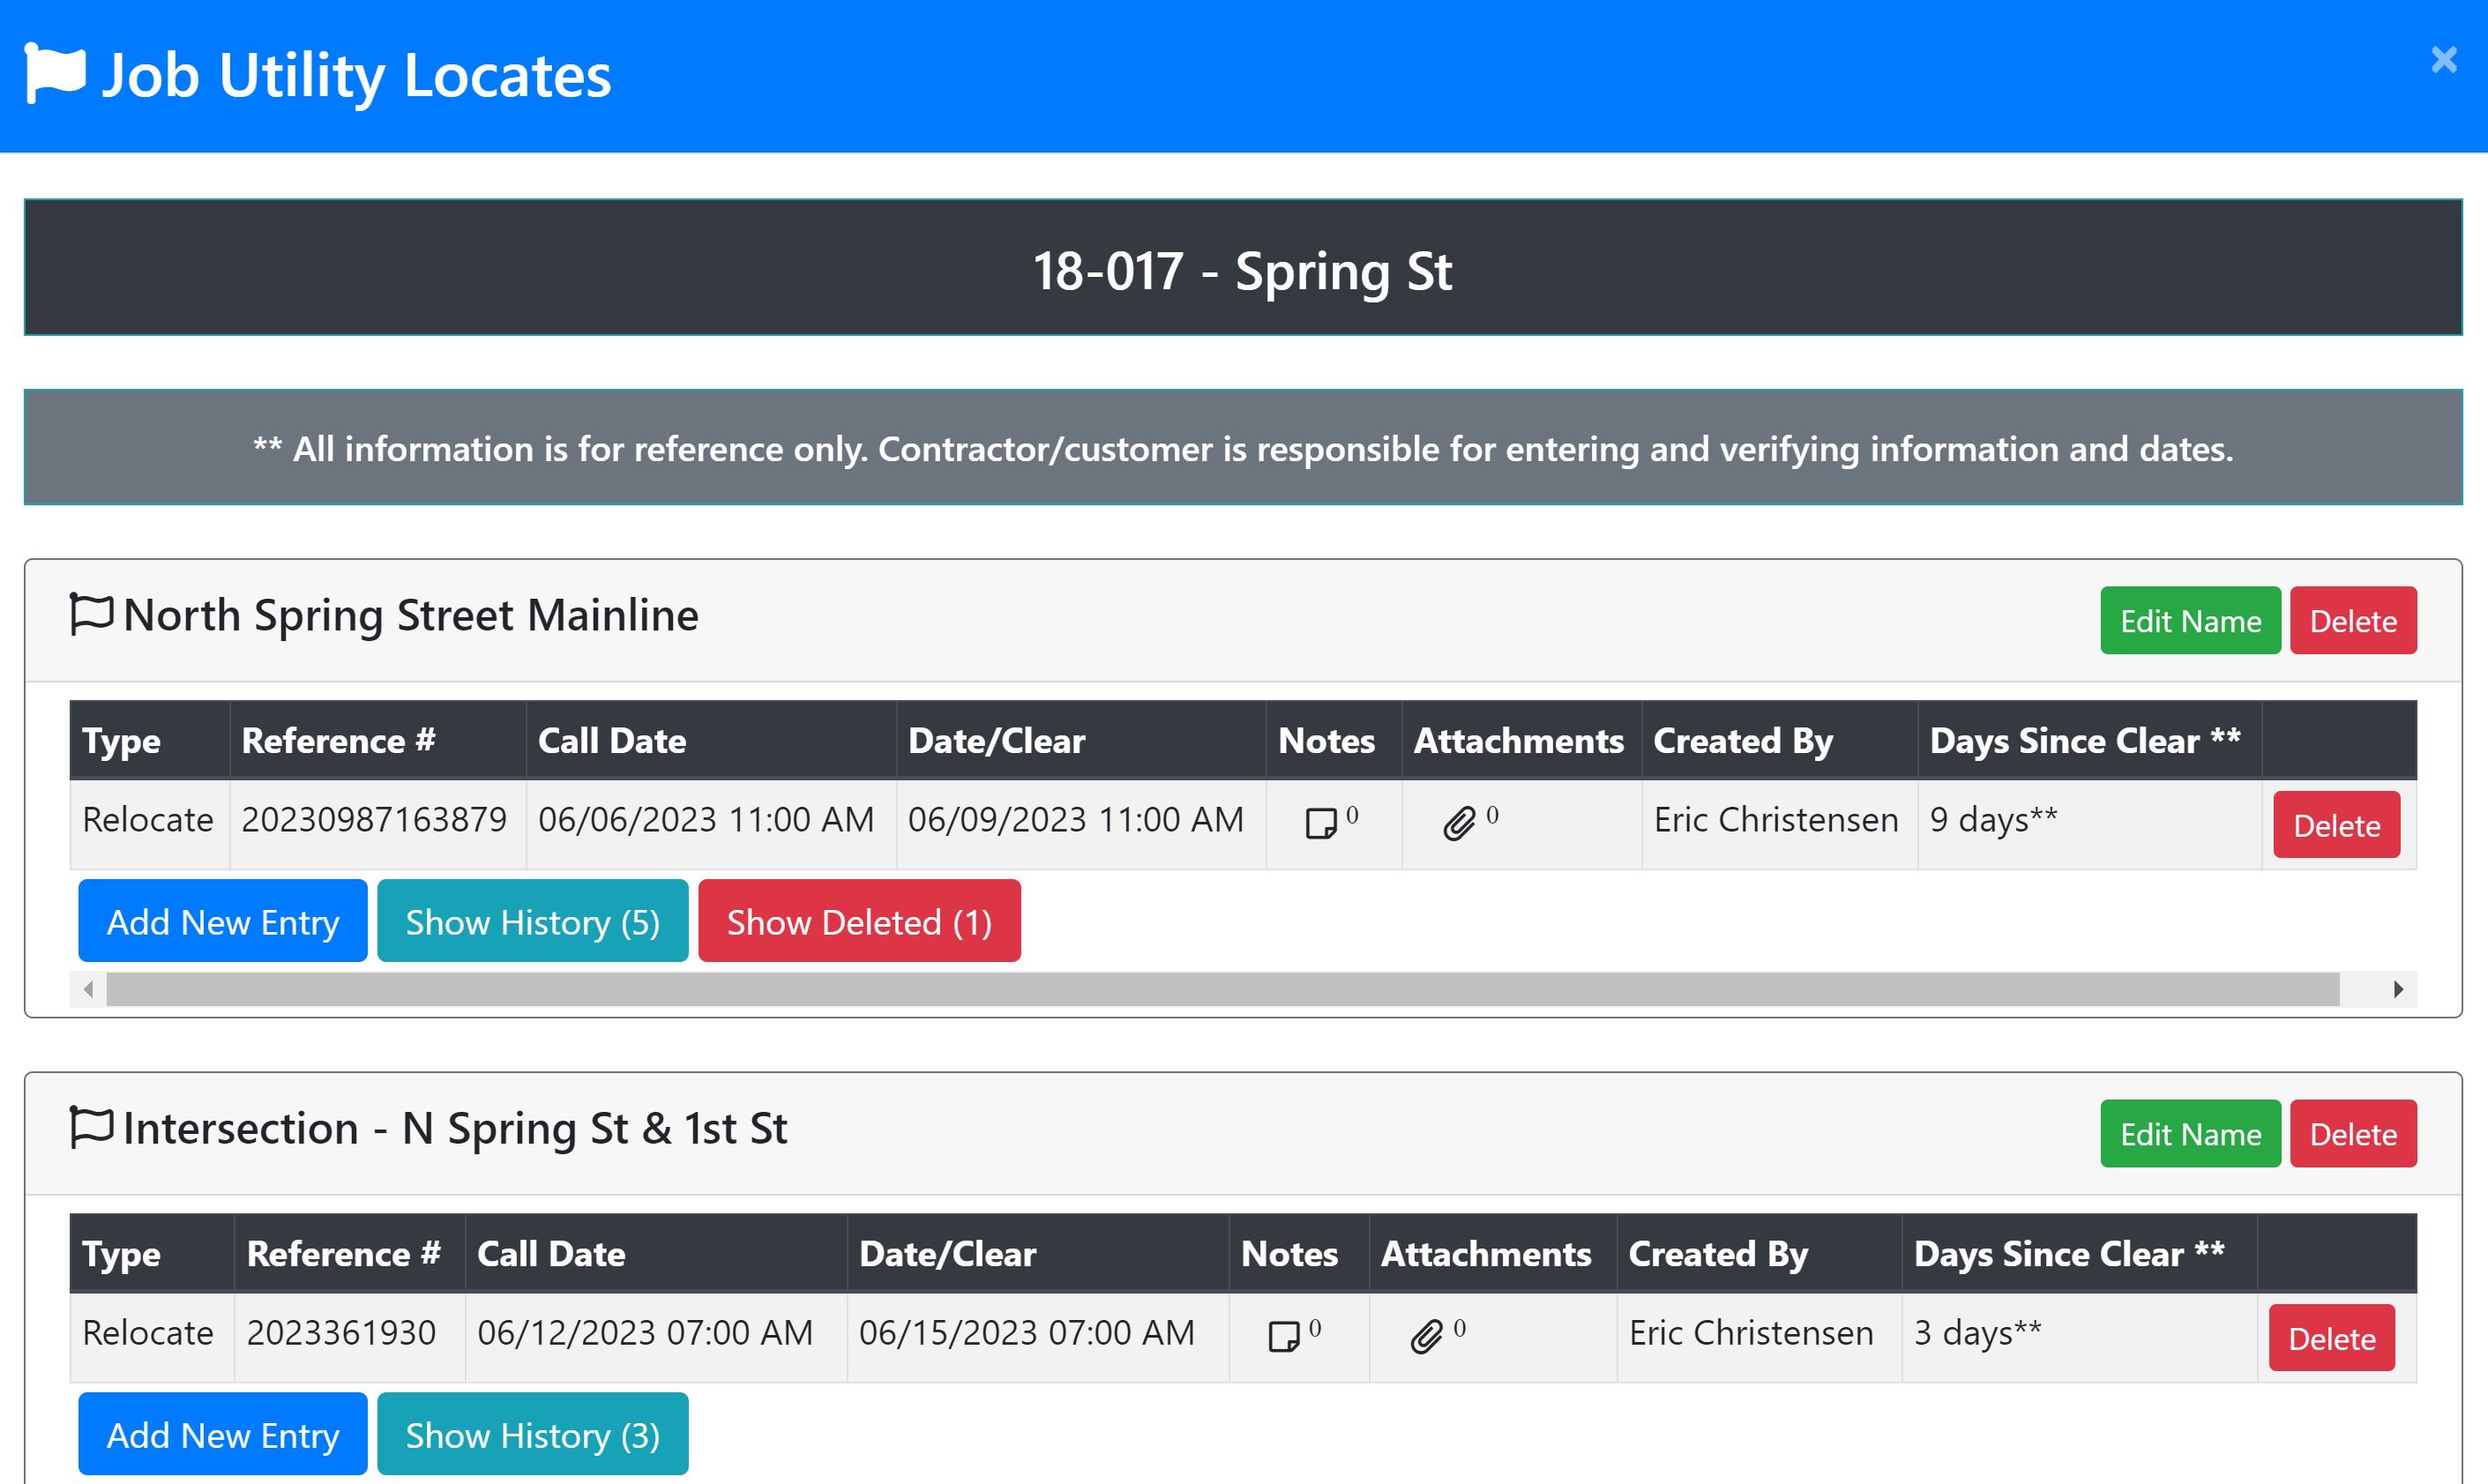Show History (5) for North Spring Street Mainline
The image size is (2488, 1484).
[532, 921]
